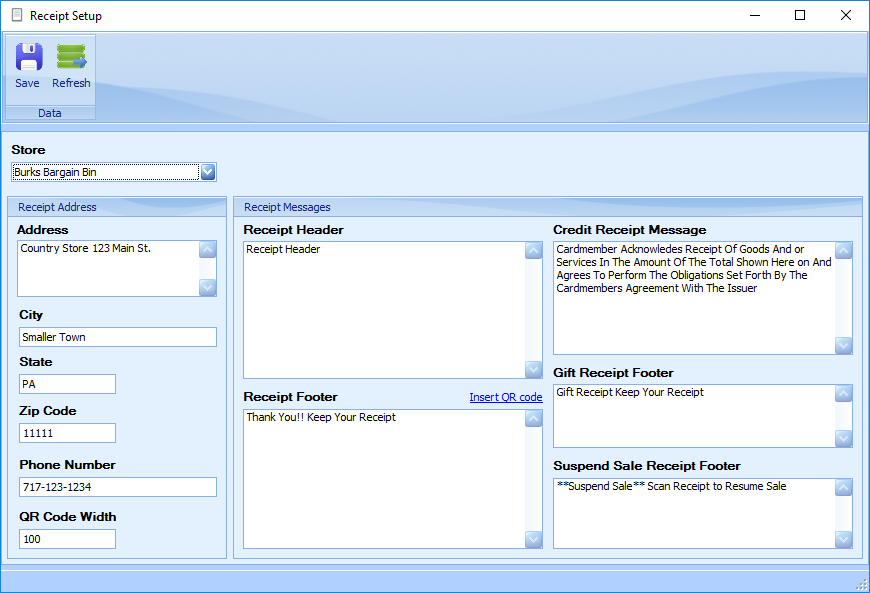Click the City input field

pyautogui.click(x=117, y=337)
